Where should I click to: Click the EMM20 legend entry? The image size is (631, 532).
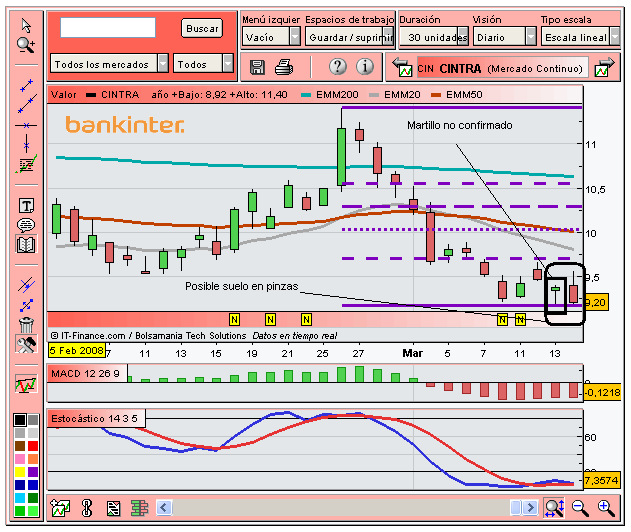[x=395, y=95]
